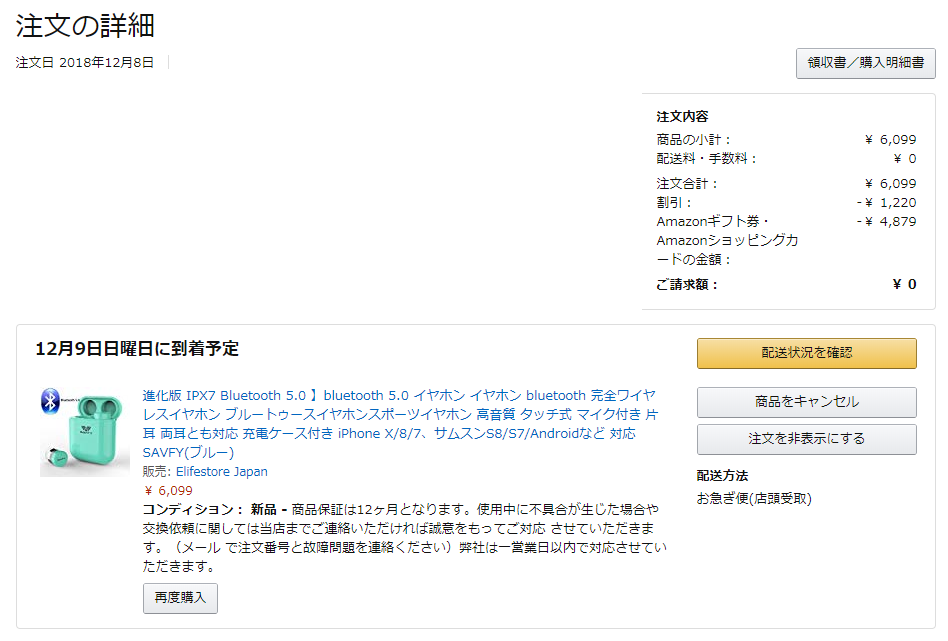Hide this order via 注文を非表示にする

pos(807,439)
